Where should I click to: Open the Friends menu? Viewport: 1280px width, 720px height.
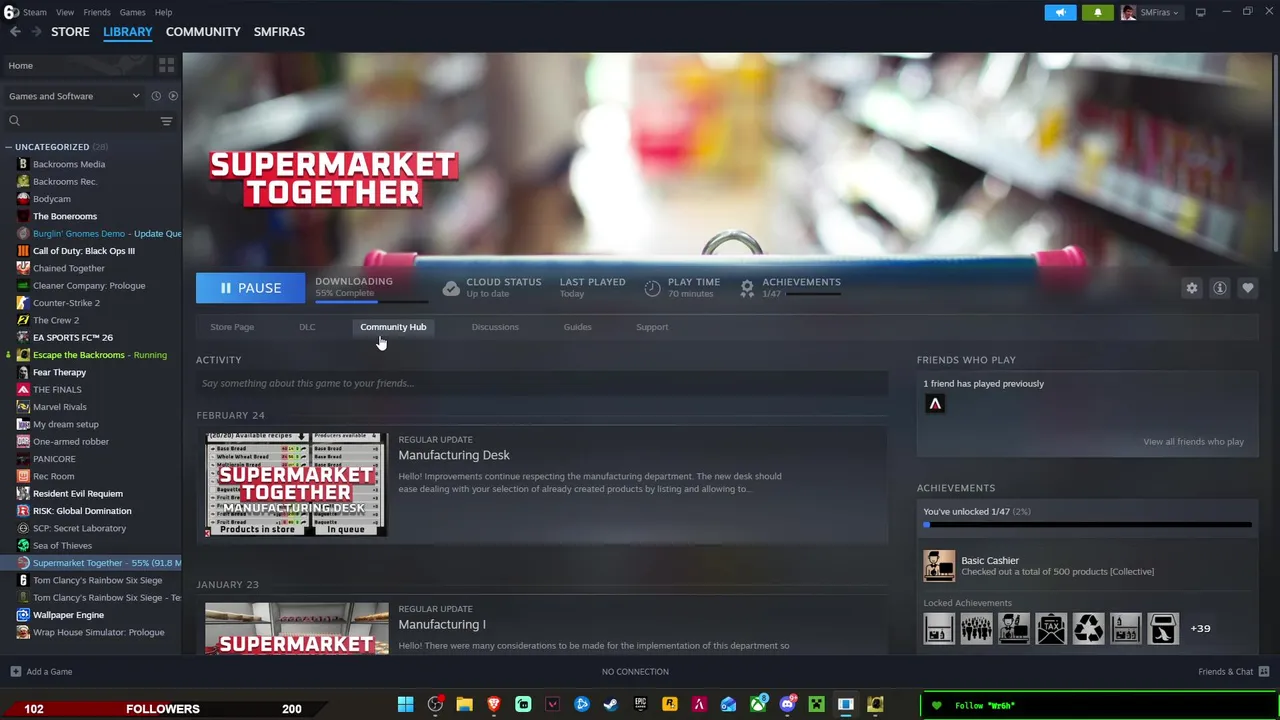point(97,12)
